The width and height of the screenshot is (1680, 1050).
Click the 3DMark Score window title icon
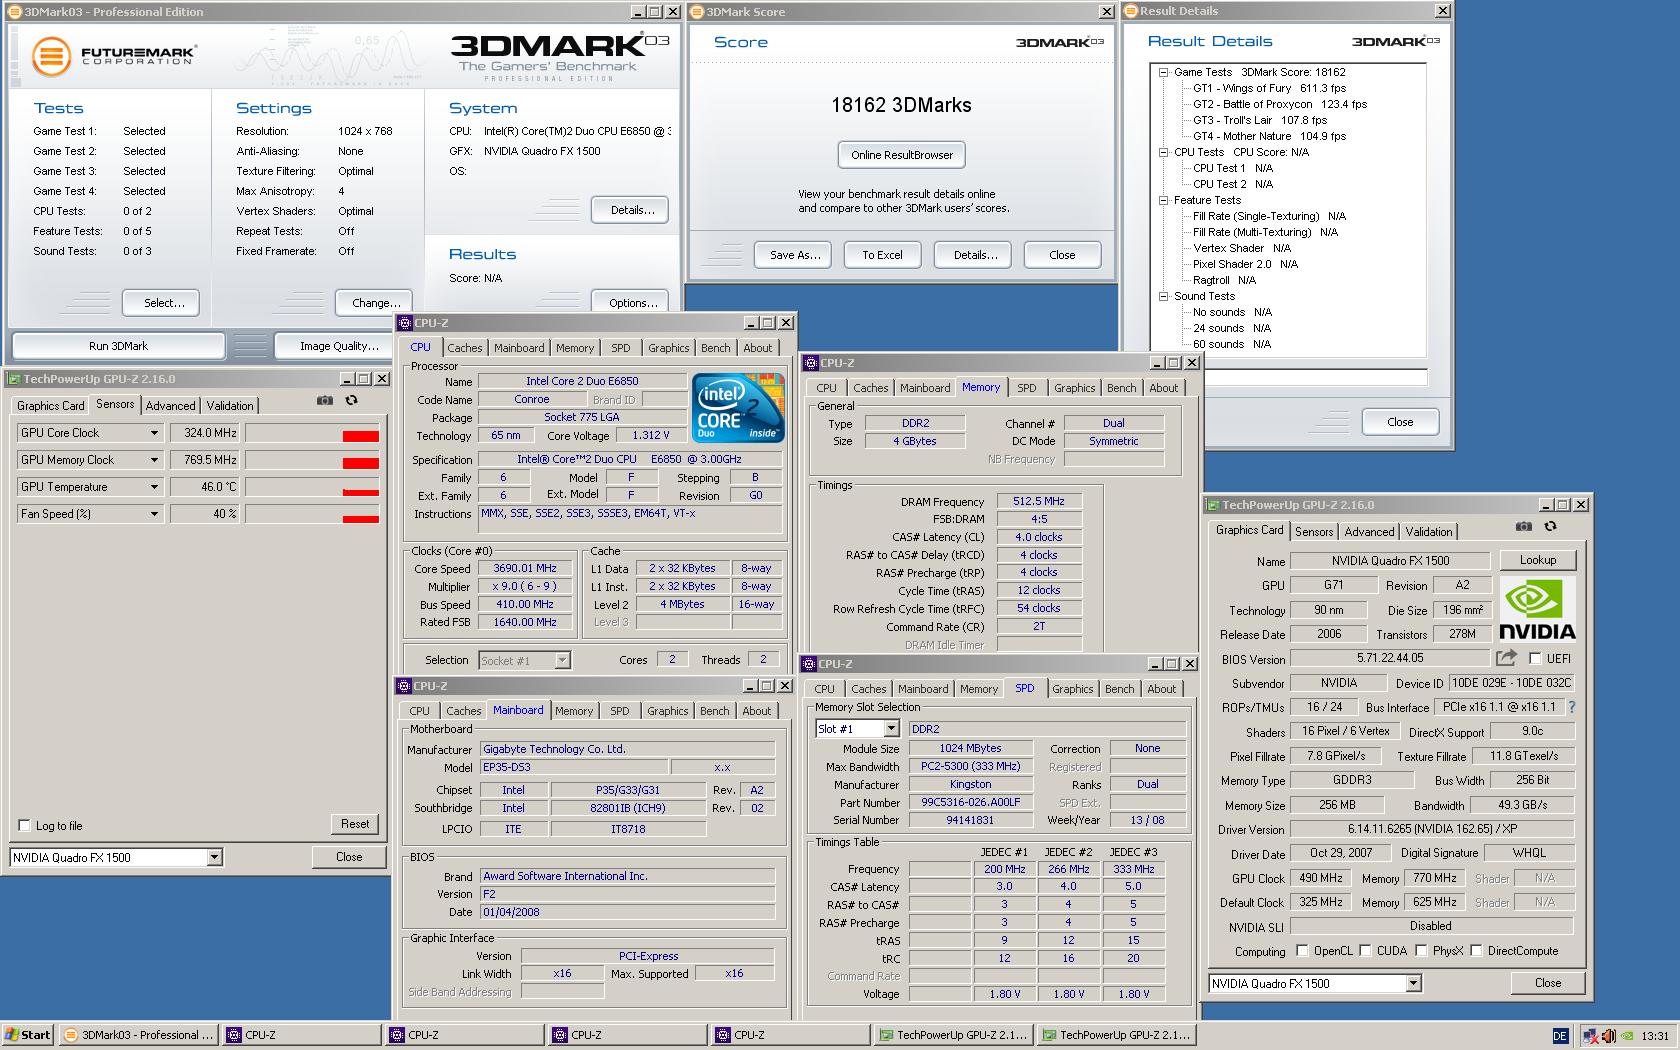click(697, 12)
